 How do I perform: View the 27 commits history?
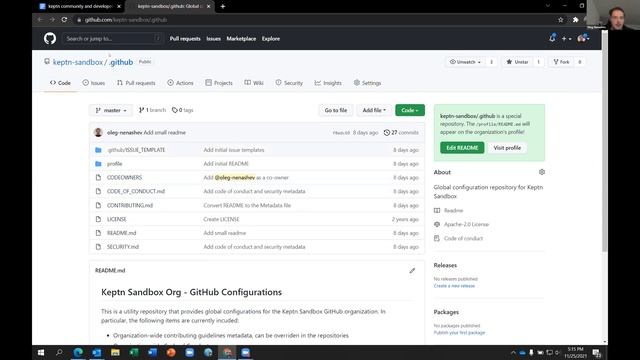click(401, 133)
